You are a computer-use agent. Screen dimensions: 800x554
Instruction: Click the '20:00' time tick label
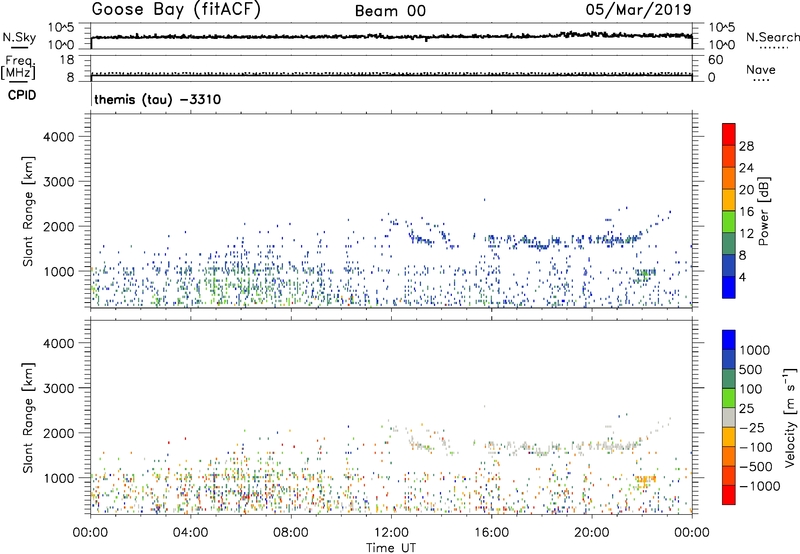pos(592,533)
